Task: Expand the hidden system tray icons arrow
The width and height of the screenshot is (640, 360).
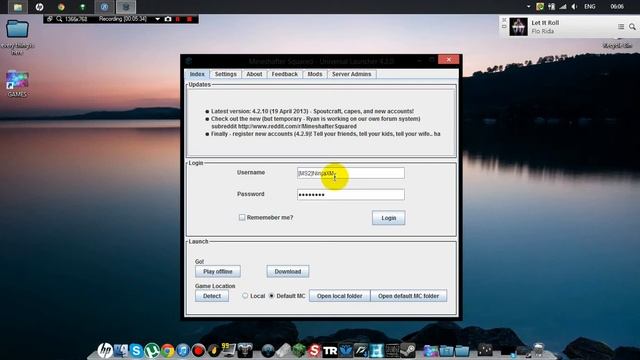Action: (x=529, y=7)
